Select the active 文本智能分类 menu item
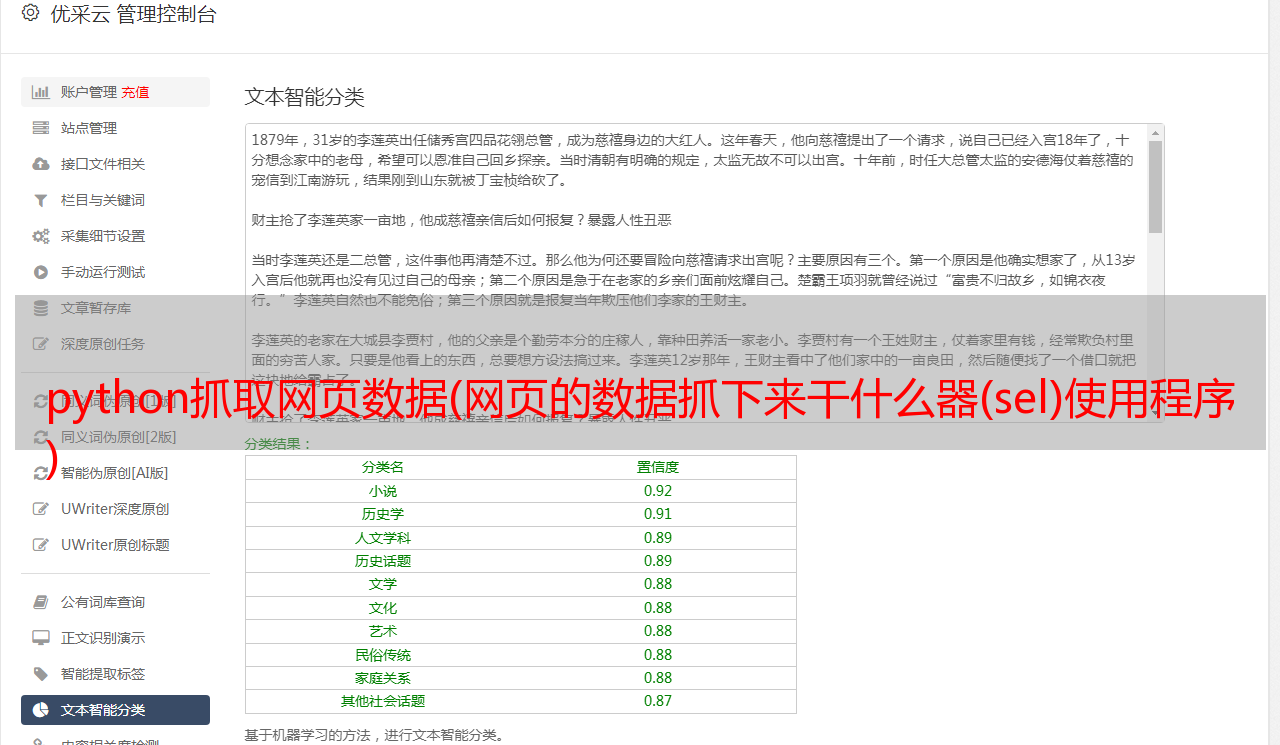Image resolution: width=1280 pixels, height=745 pixels. [115, 710]
